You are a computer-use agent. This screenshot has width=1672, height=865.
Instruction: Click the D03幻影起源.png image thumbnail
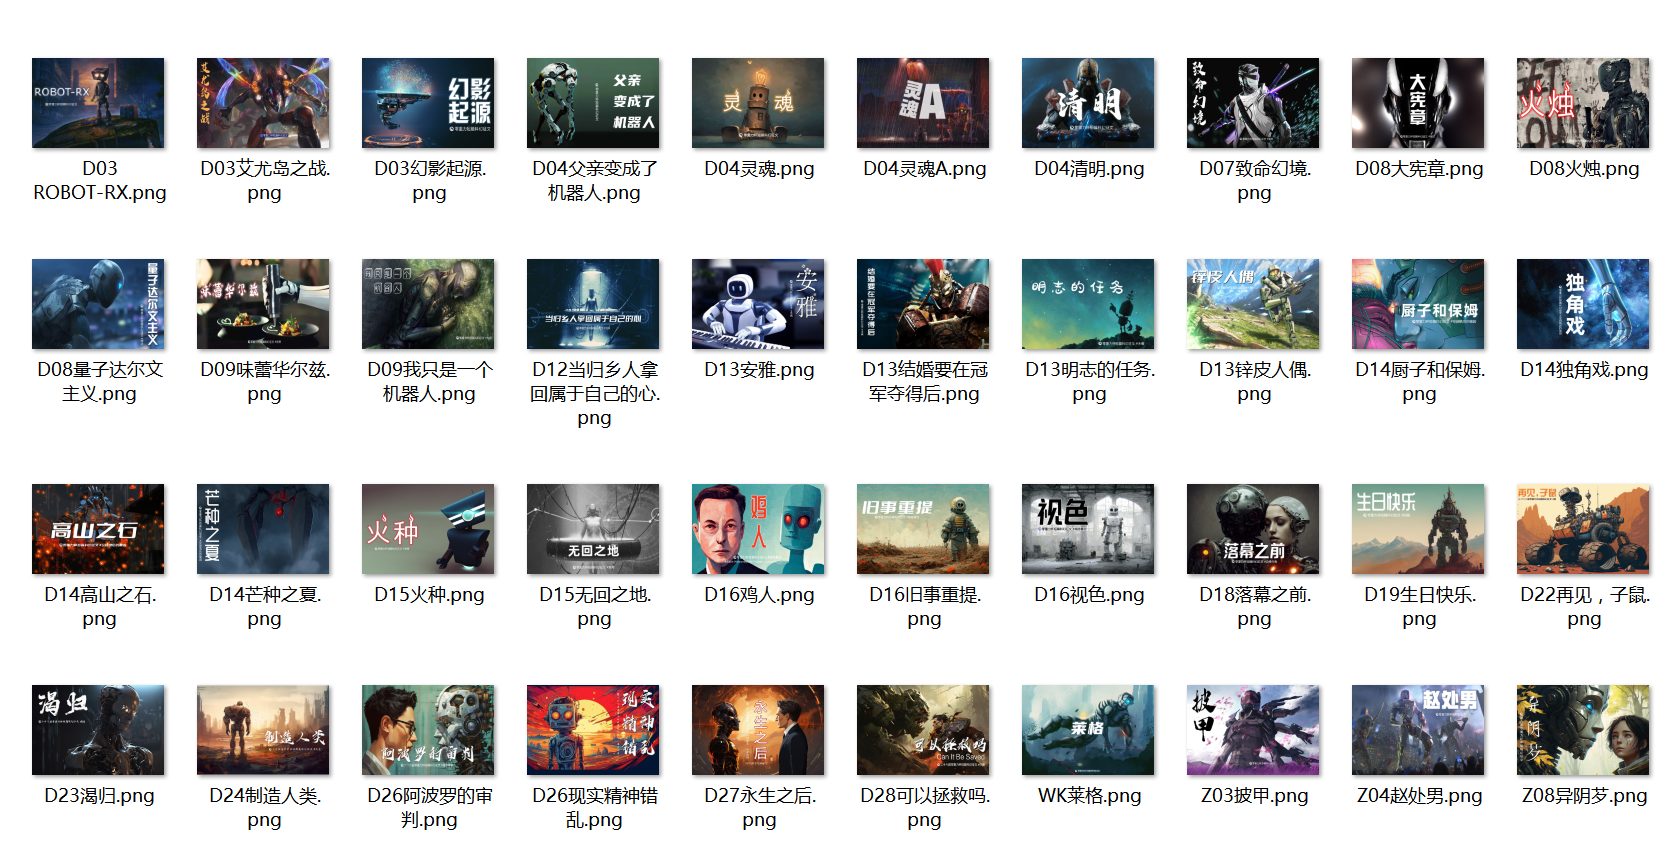[428, 103]
